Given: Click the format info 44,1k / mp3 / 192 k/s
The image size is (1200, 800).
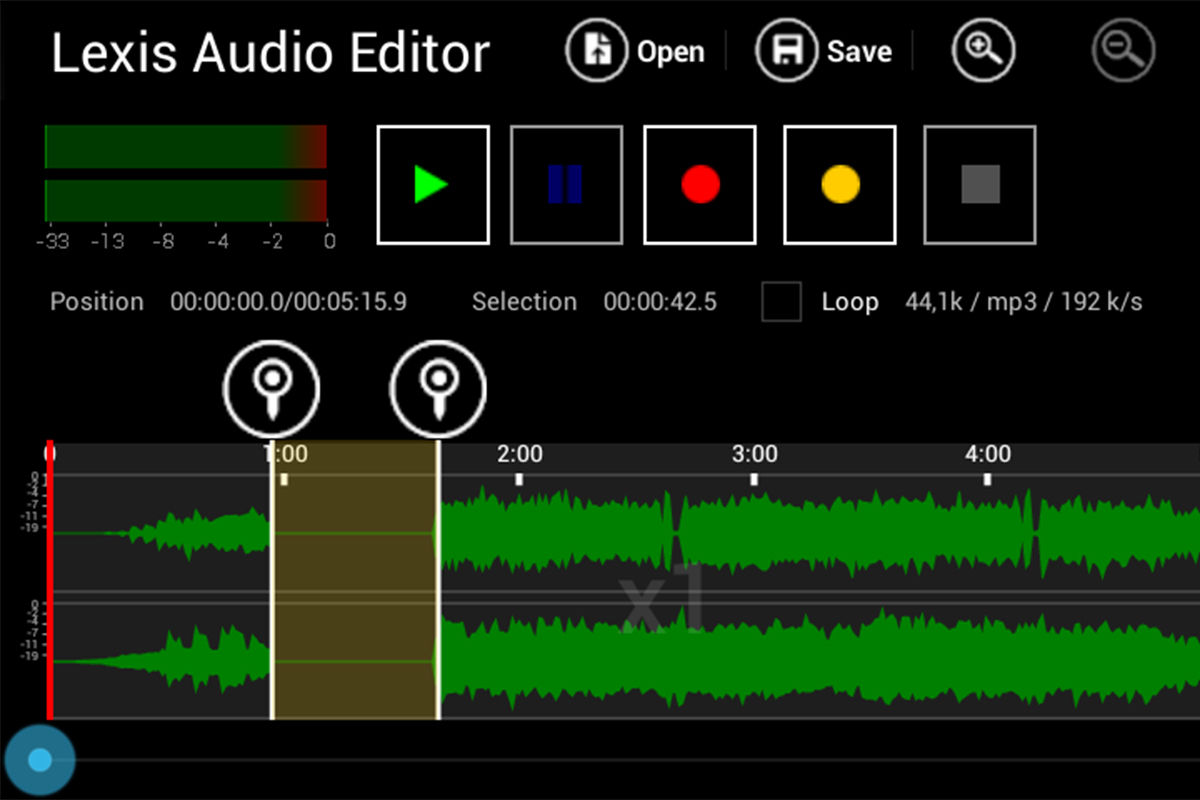Looking at the screenshot, I should [1024, 302].
